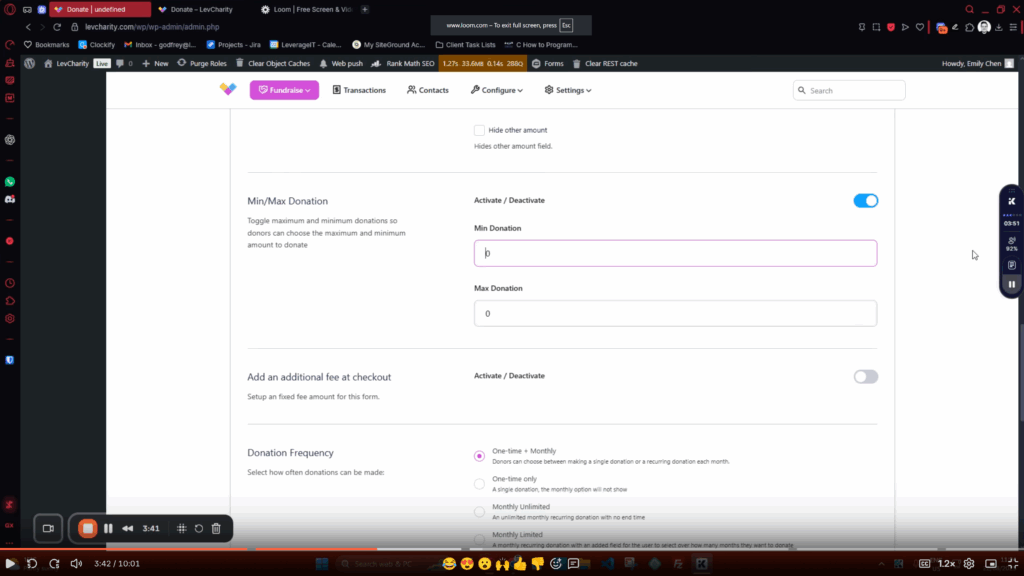The image size is (1024, 576).
Task: Pause the Loom recording in the control bar
Action: [108, 528]
